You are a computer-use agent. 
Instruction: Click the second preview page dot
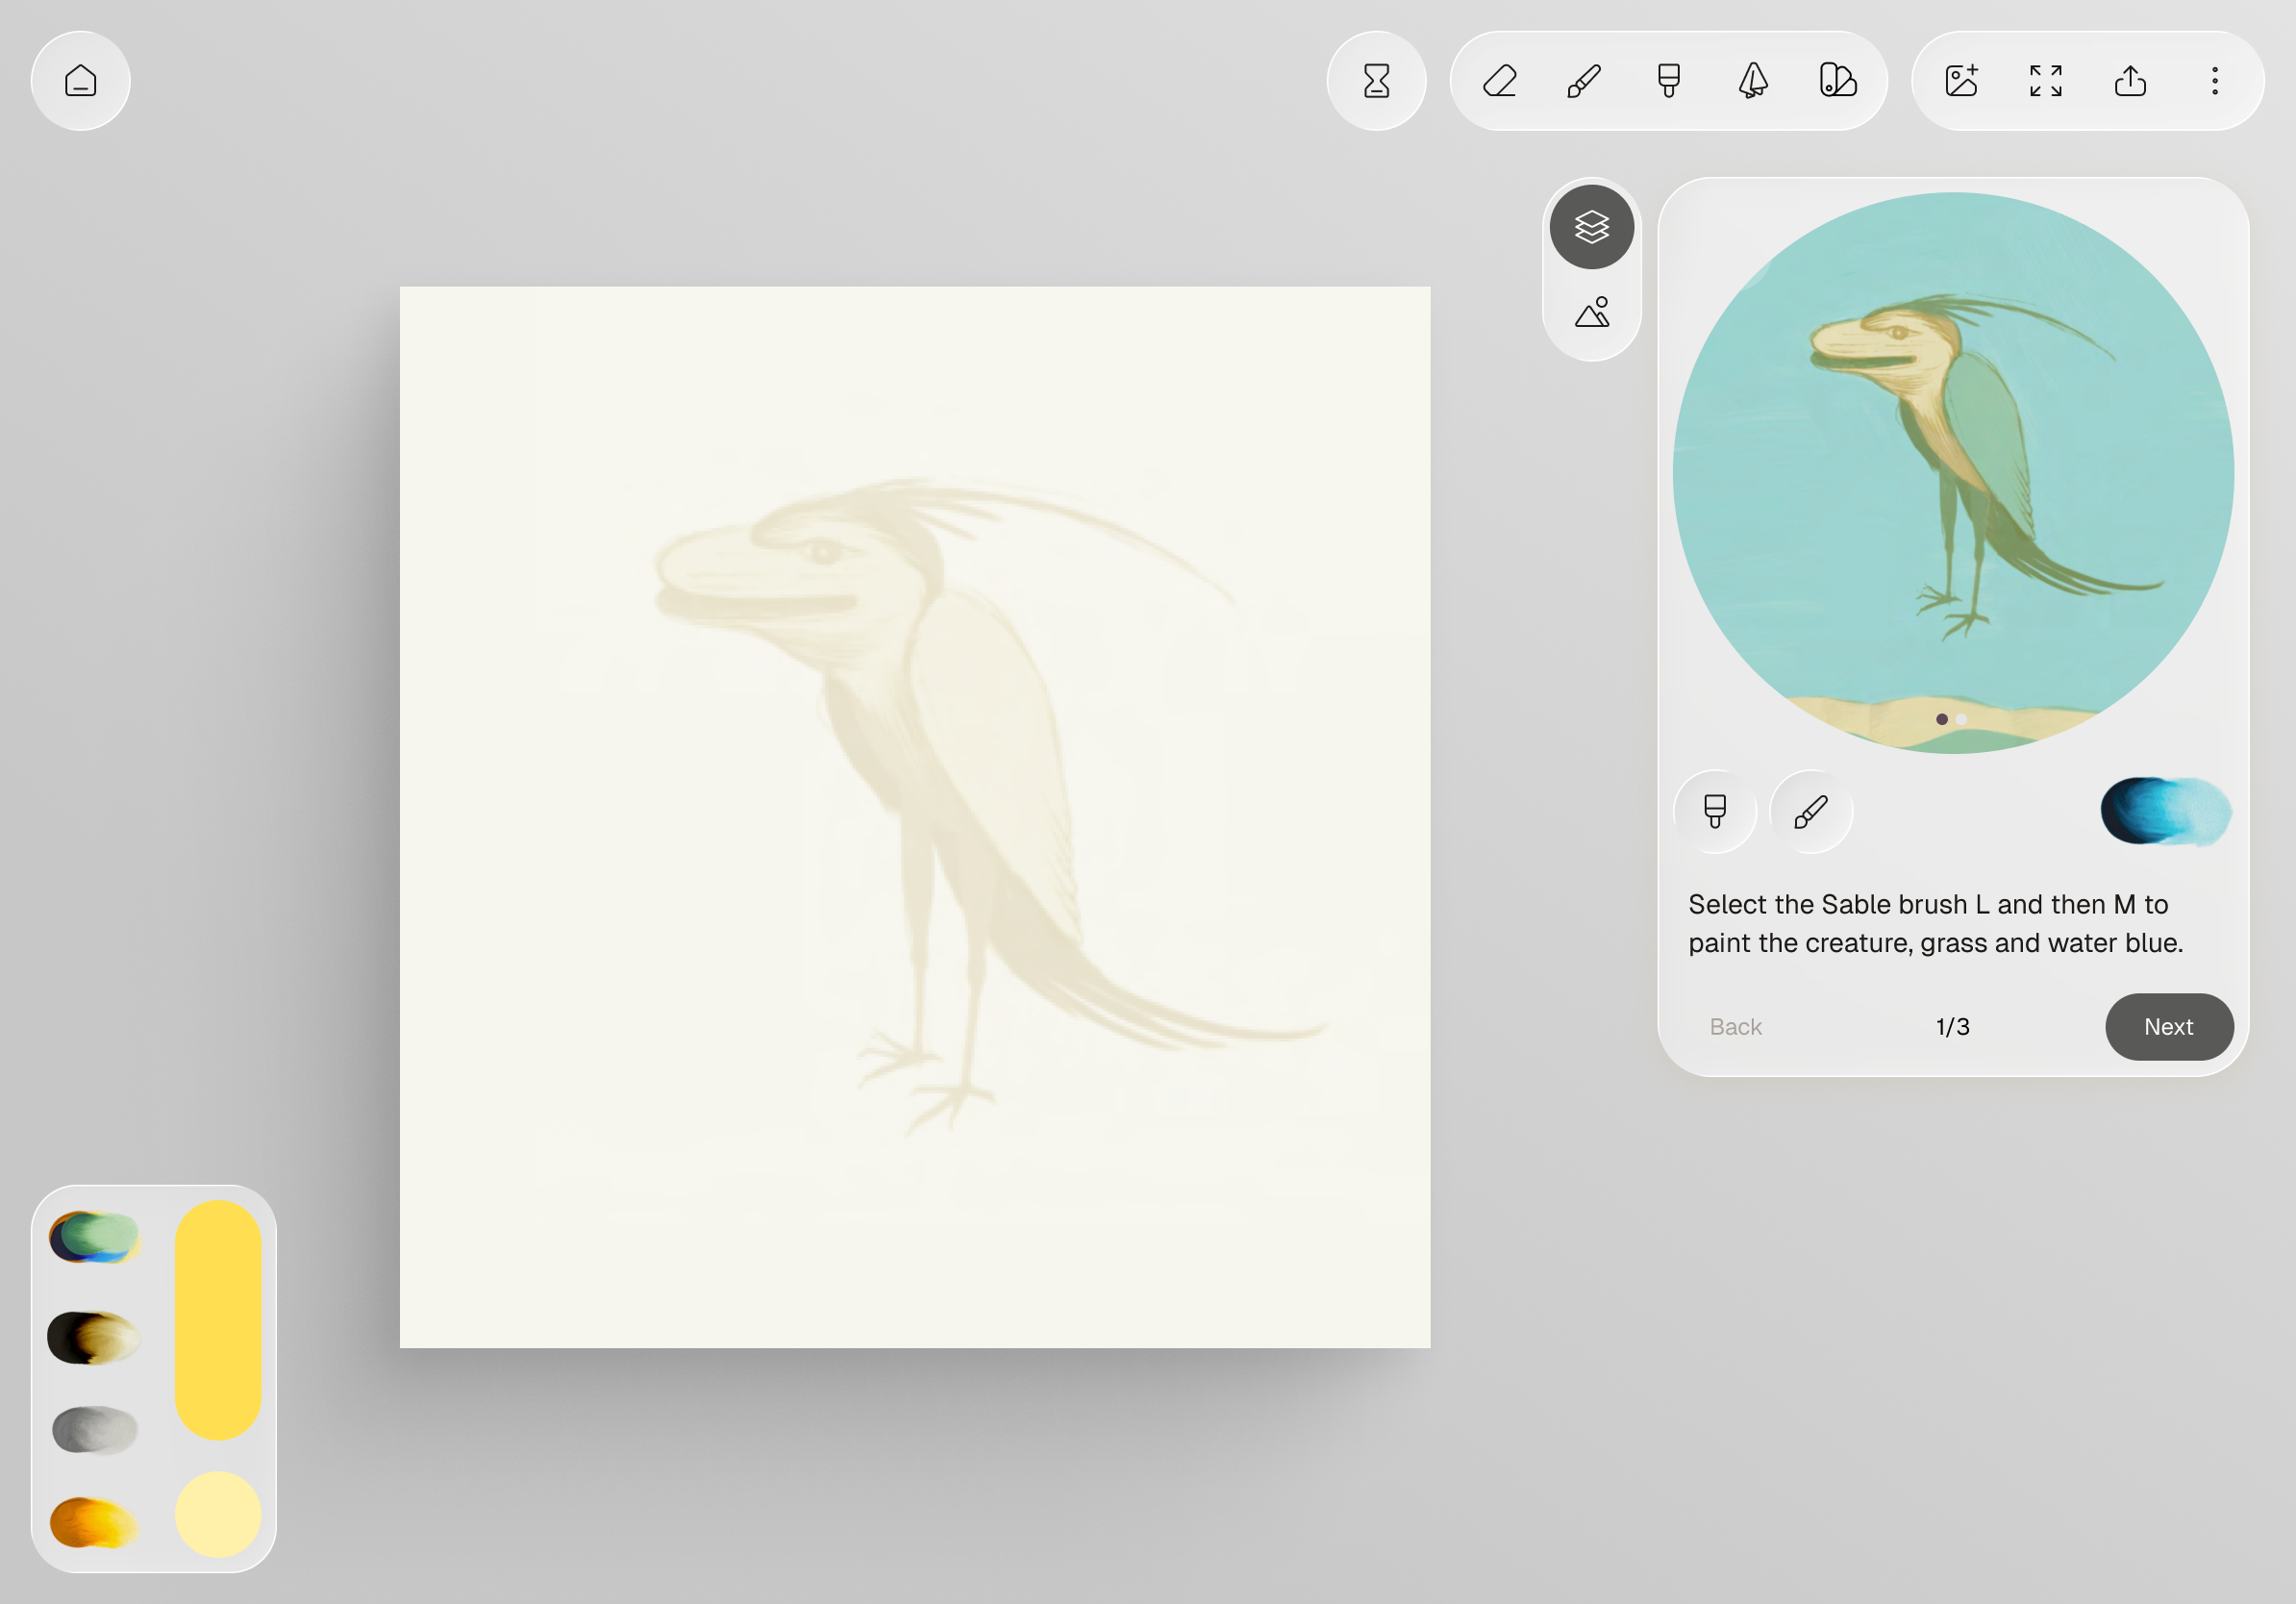click(x=1962, y=719)
